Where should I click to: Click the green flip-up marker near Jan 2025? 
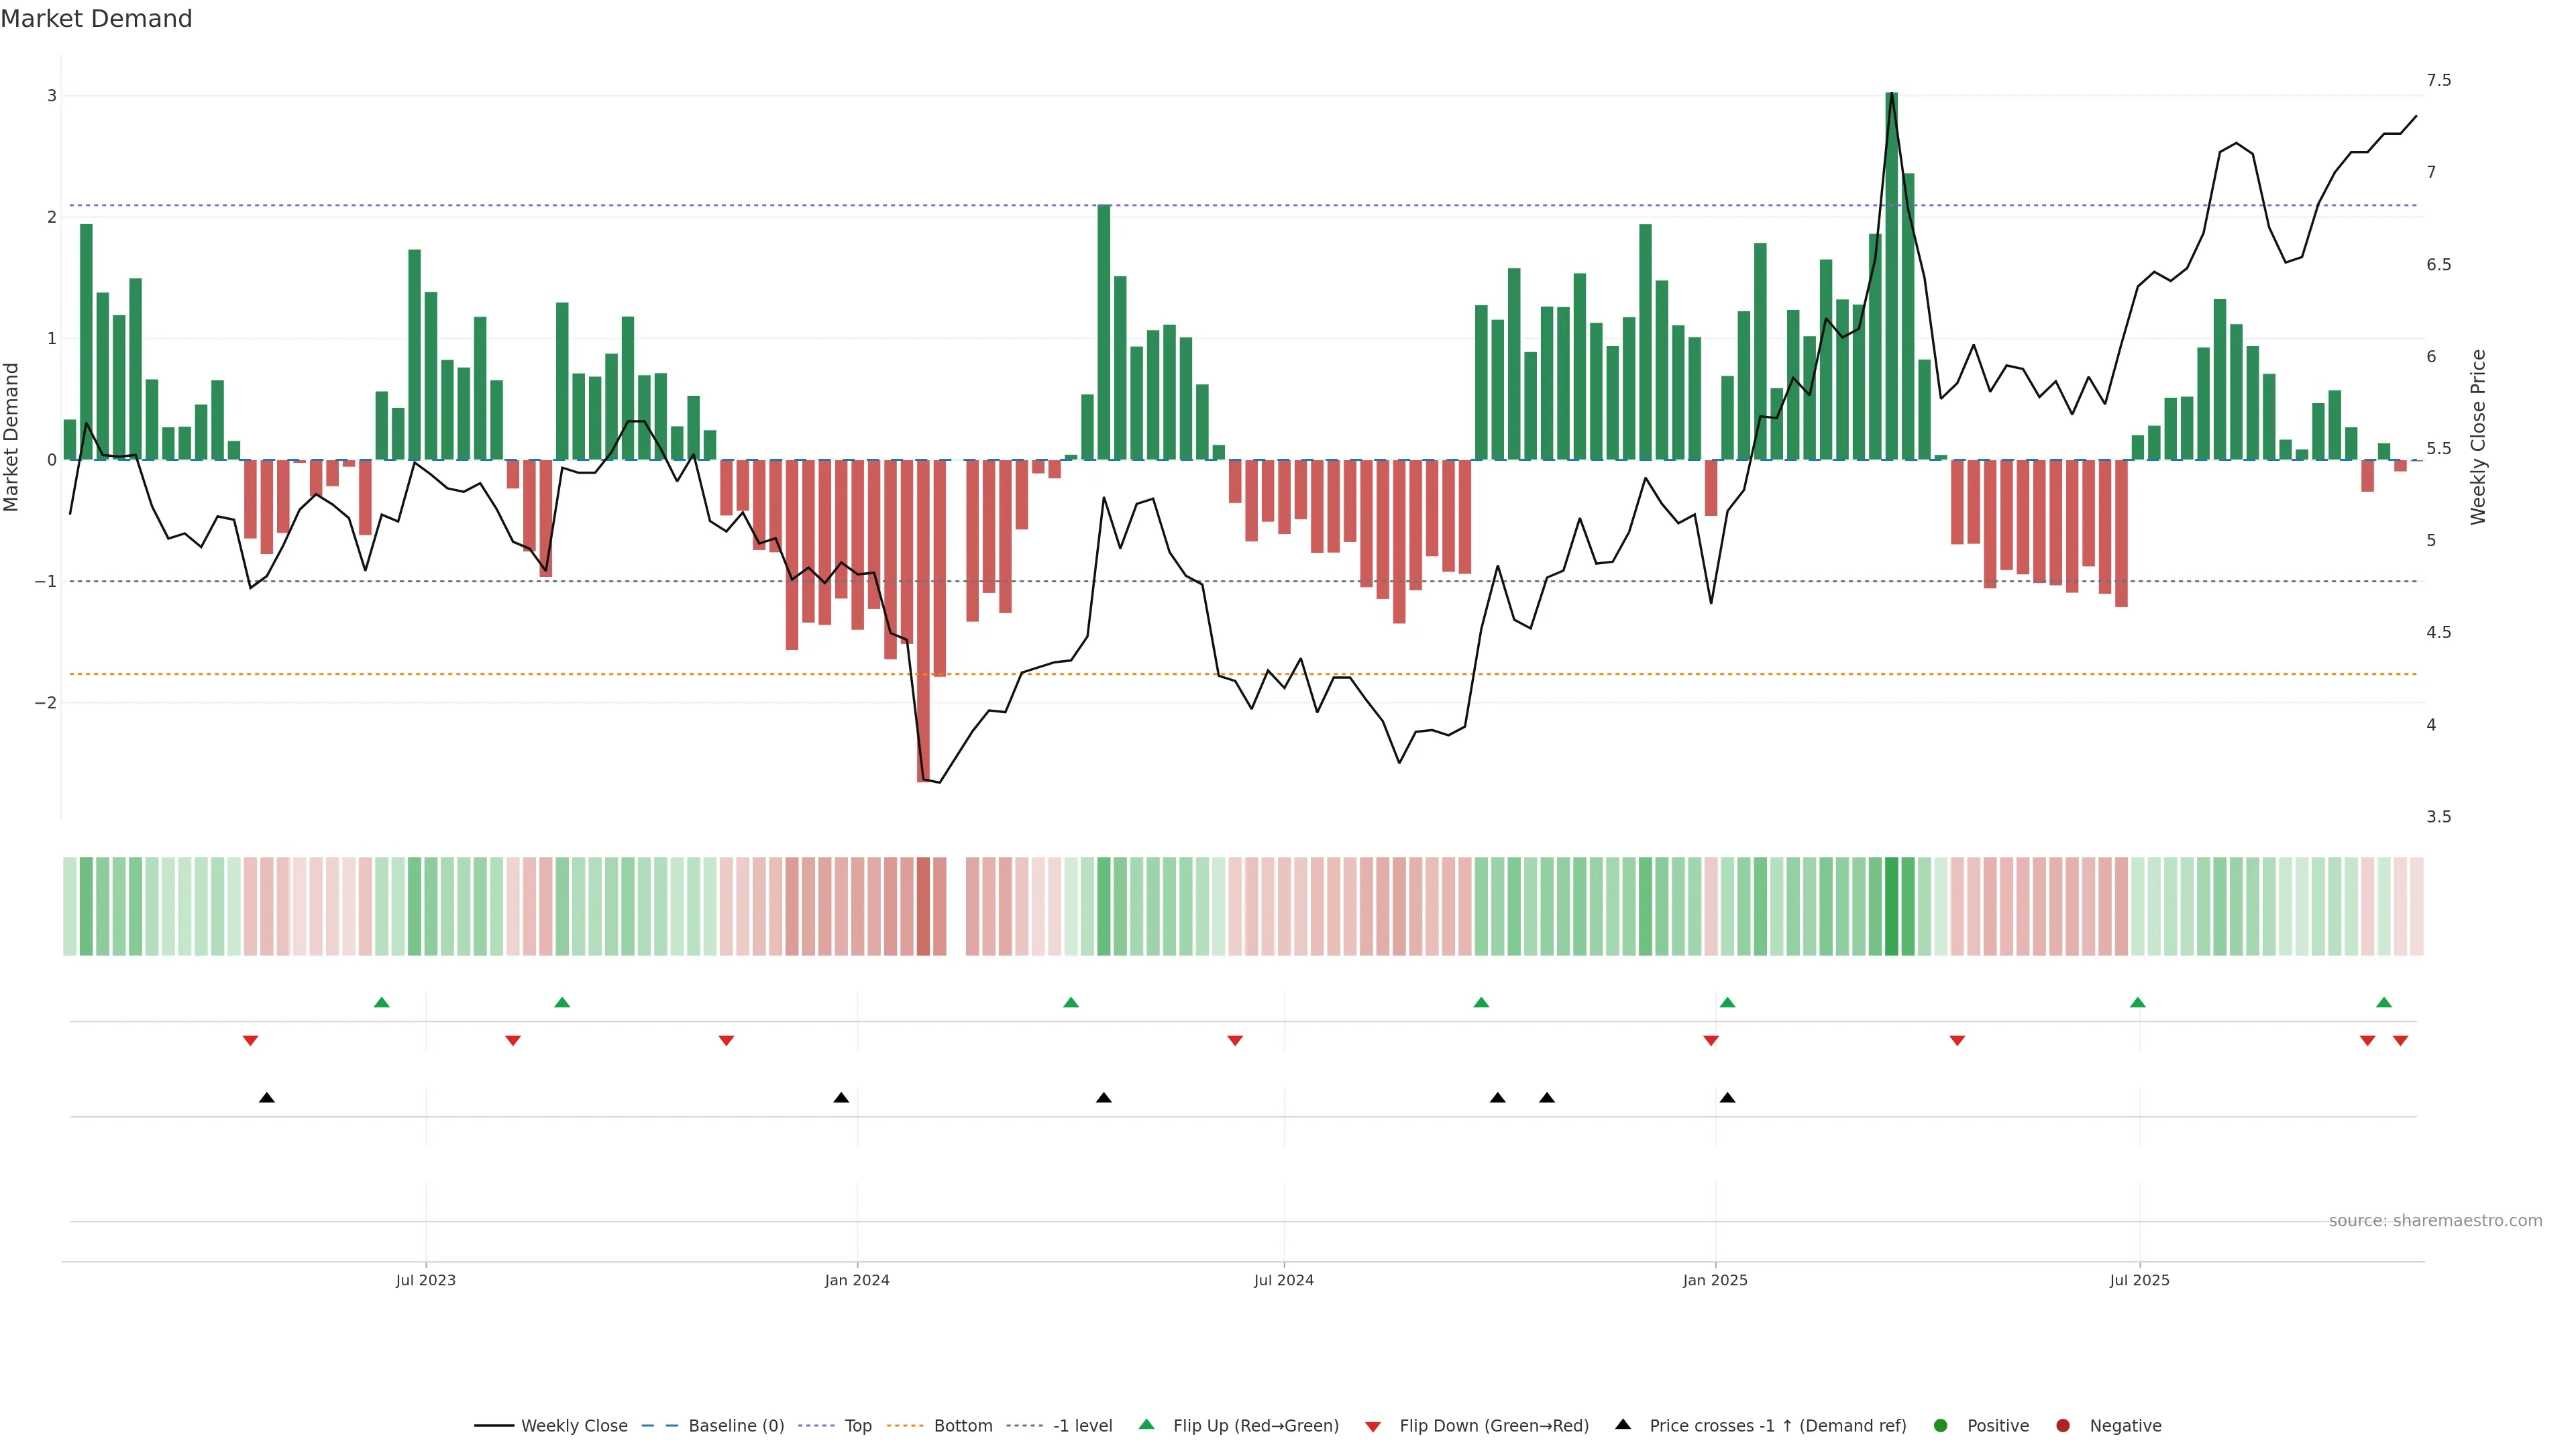point(1727,1002)
